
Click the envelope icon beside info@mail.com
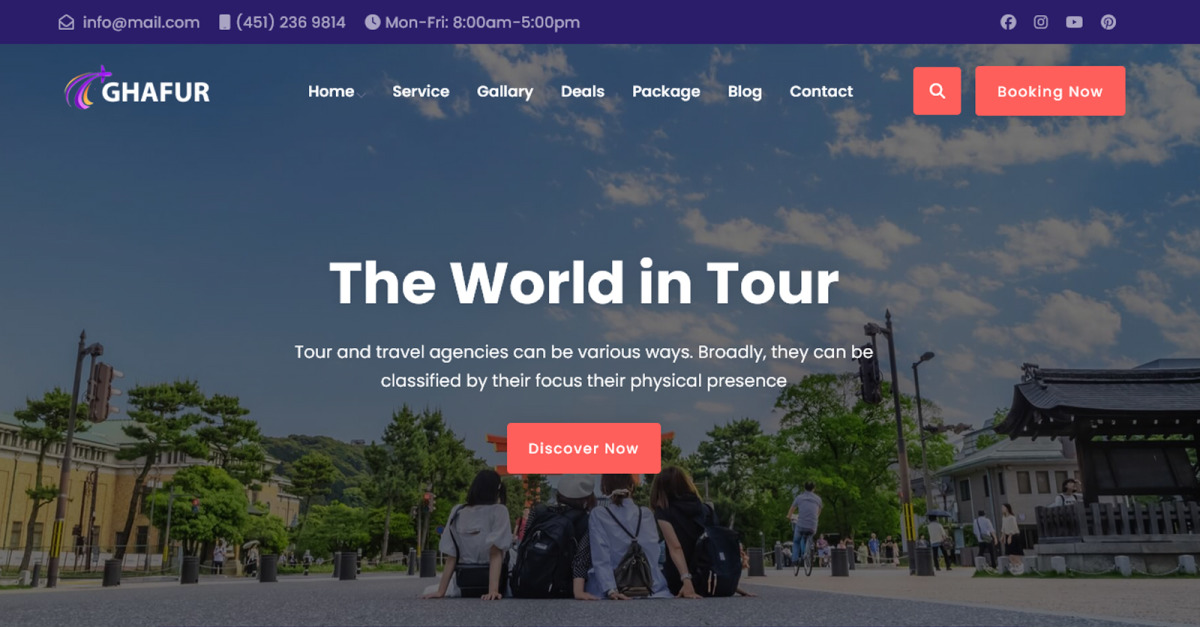point(66,22)
